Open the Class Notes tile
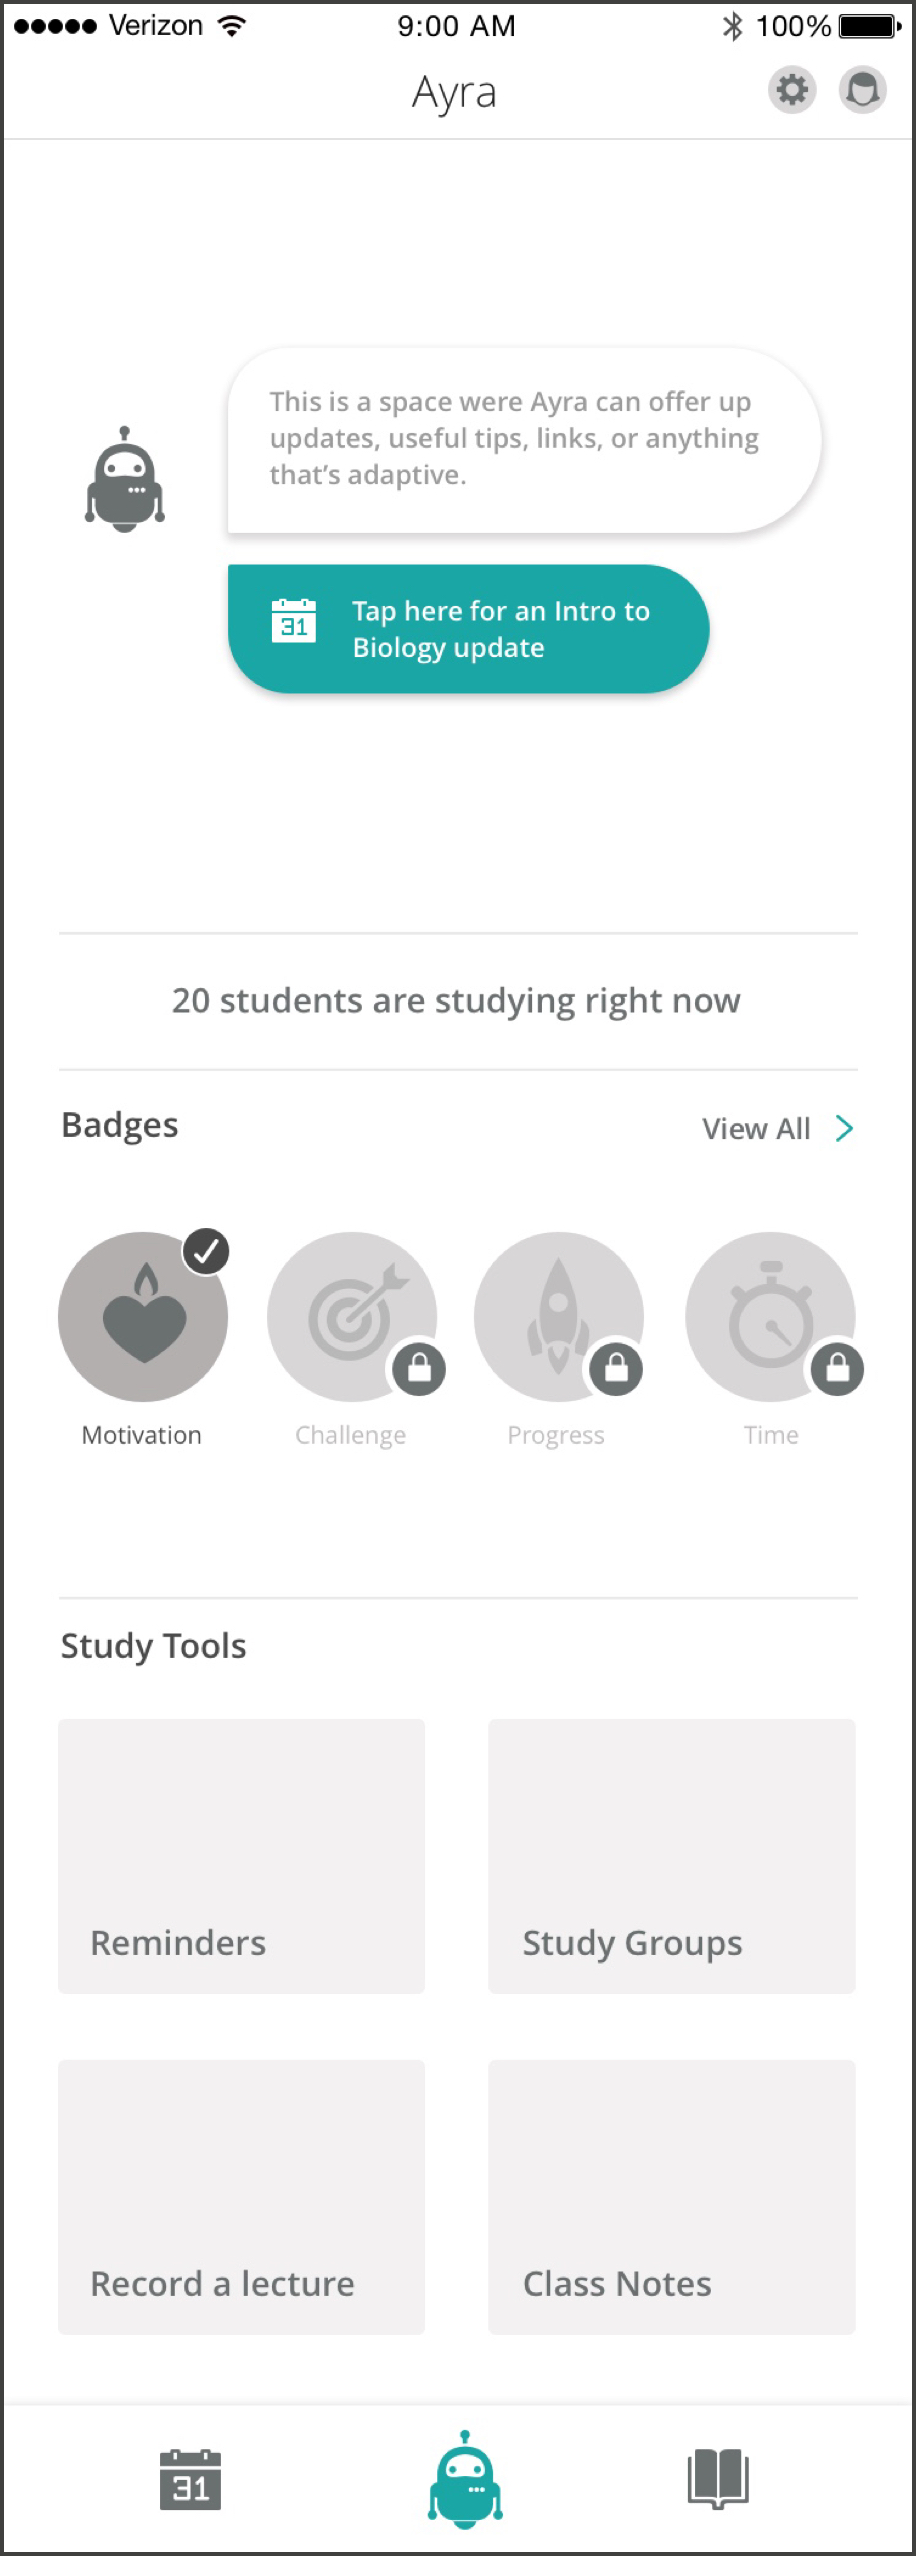Image resolution: width=916 pixels, height=2556 pixels. [x=671, y=2197]
